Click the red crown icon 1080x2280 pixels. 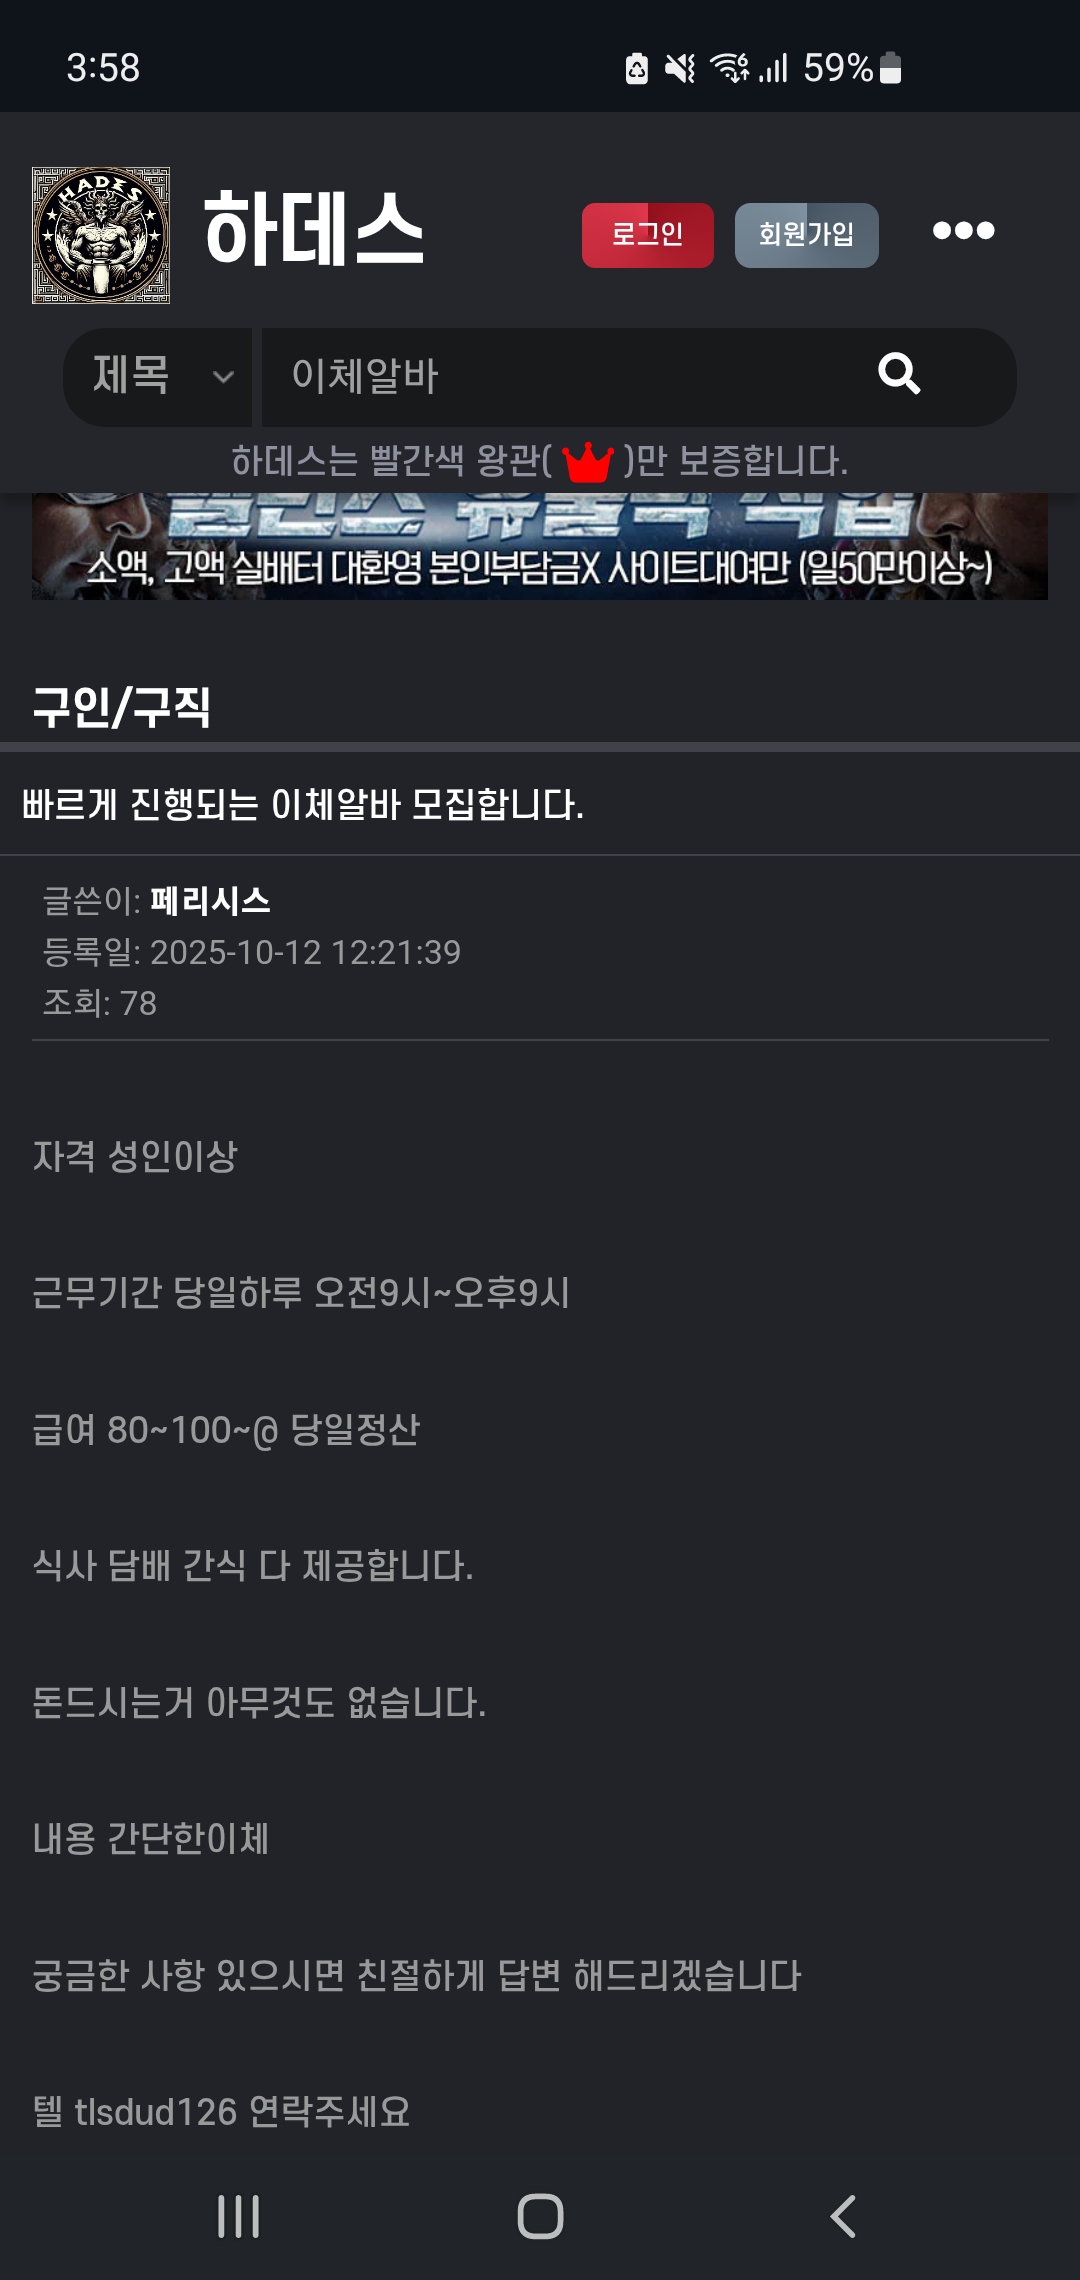coord(587,462)
